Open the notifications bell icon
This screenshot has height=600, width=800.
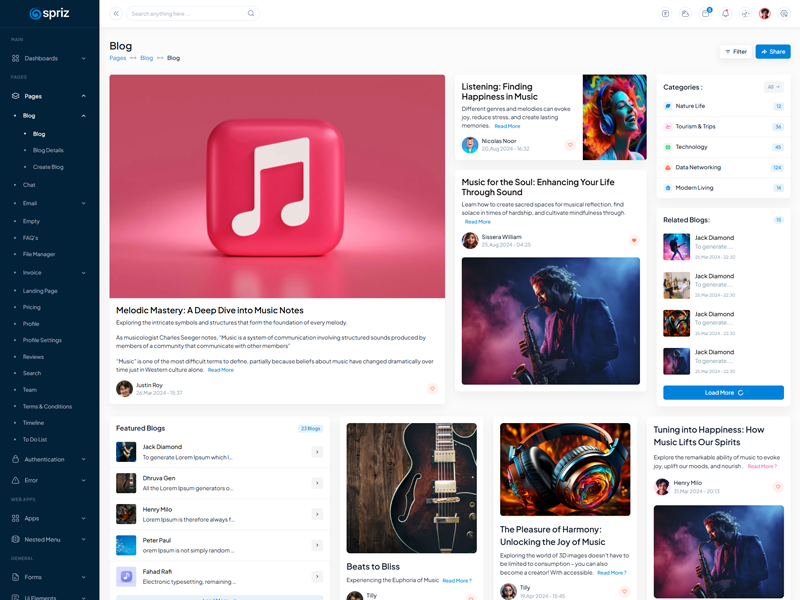(x=725, y=14)
